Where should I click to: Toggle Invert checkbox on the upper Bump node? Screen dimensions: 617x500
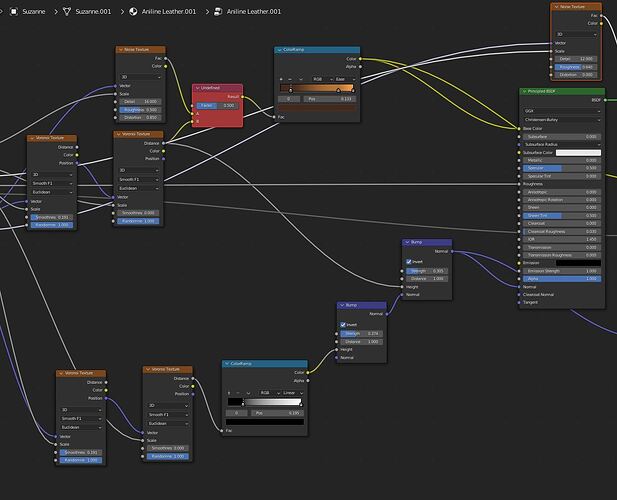pos(409,262)
